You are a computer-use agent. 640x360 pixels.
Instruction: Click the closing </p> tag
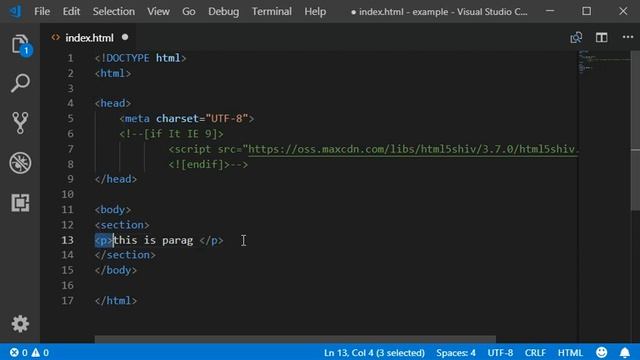211,240
